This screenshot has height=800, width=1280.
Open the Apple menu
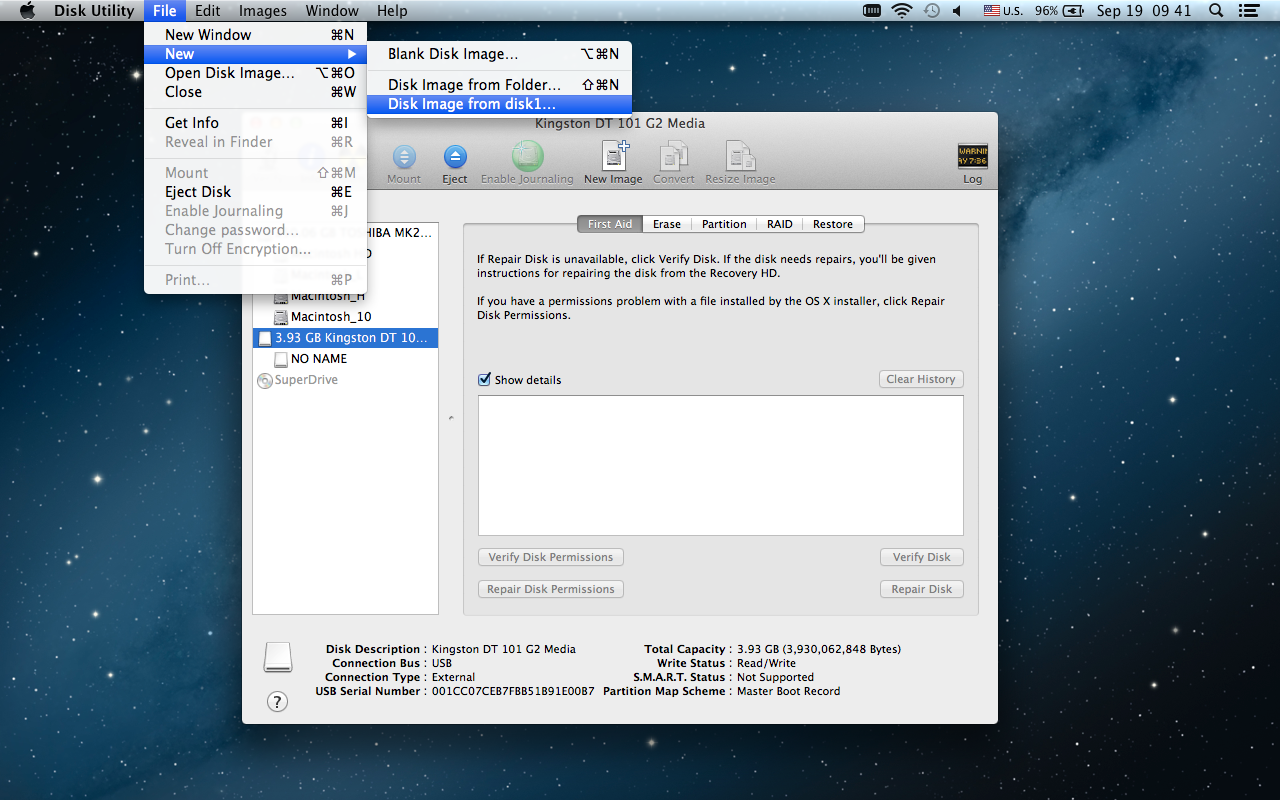pos(28,11)
